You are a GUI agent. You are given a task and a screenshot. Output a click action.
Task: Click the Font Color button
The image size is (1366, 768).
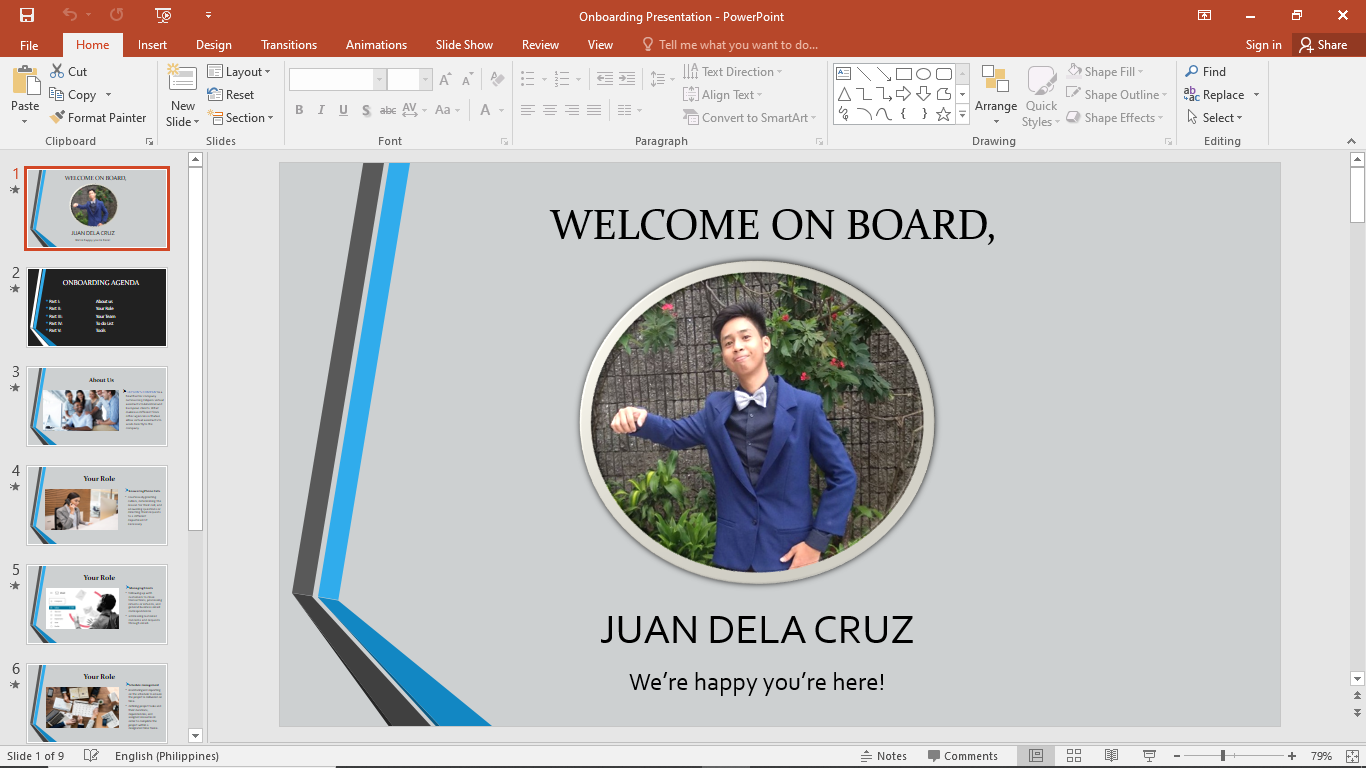(485, 110)
